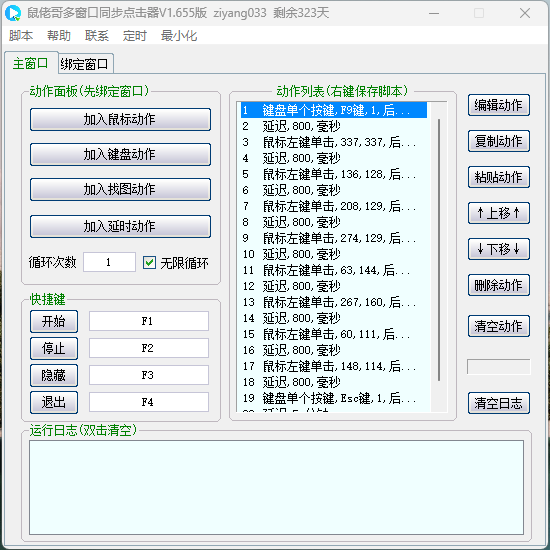Select row 11 鼠标左键单击 63,144
The height and width of the screenshot is (550, 550).
point(334,270)
